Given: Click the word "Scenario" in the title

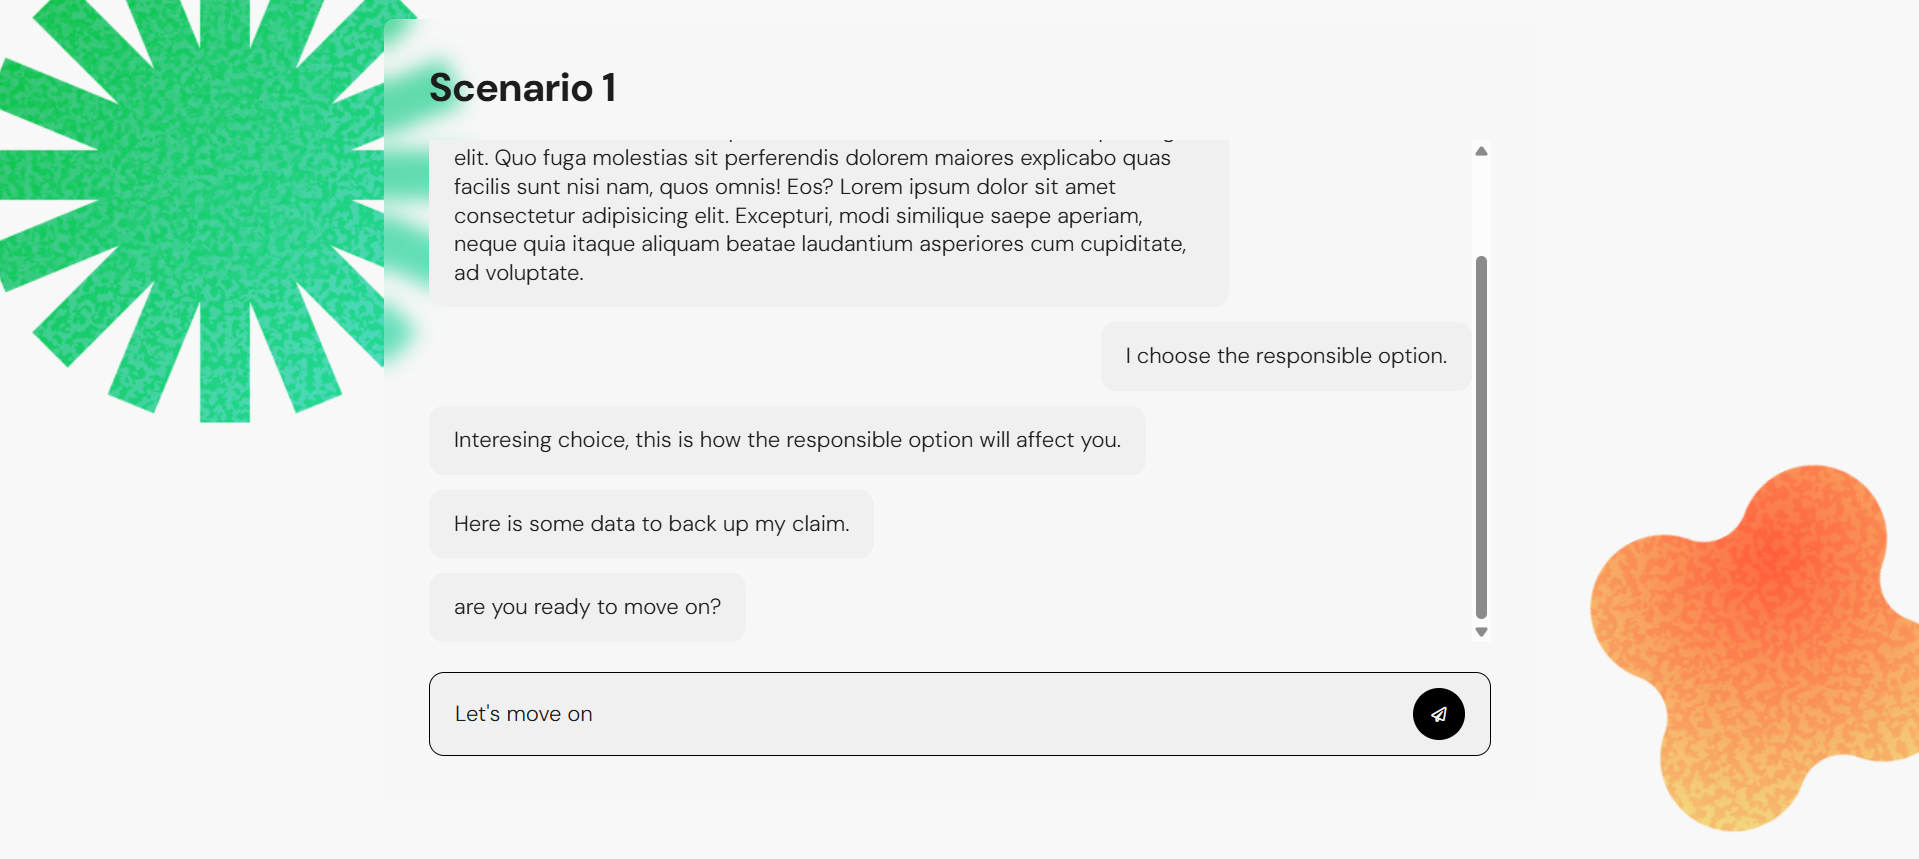Looking at the screenshot, I should (511, 88).
